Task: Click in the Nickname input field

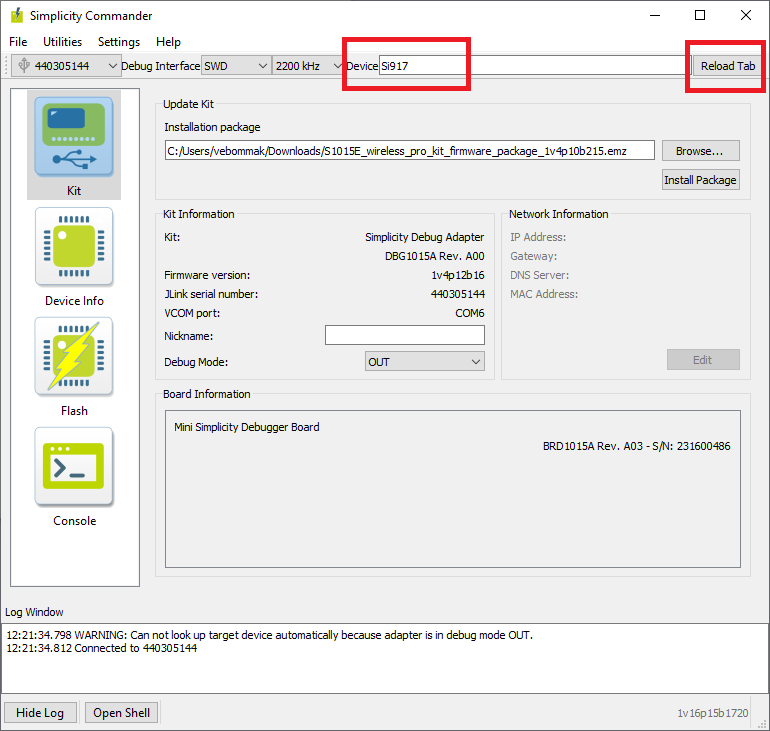Action: pyautogui.click(x=404, y=336)
